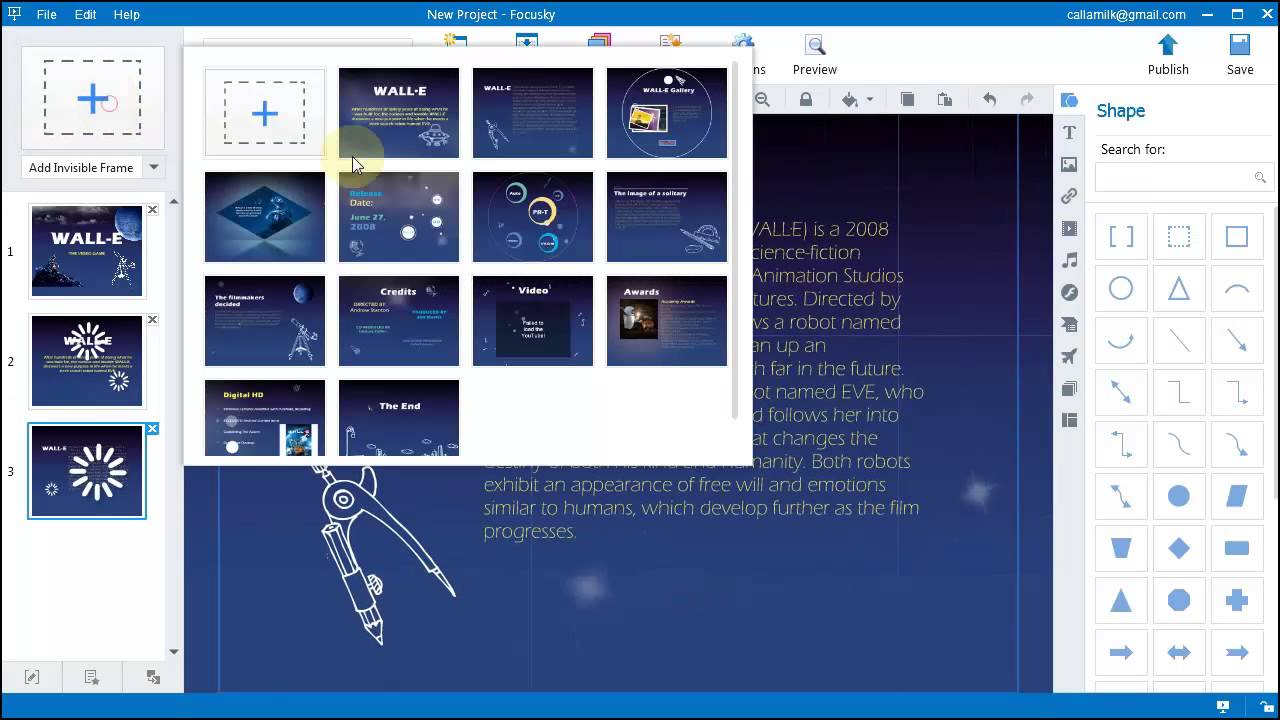Image resolution: width=1280 pixels, height=720 pixels.
Task: Open the Help menu
Action: (x=127, y=14)
